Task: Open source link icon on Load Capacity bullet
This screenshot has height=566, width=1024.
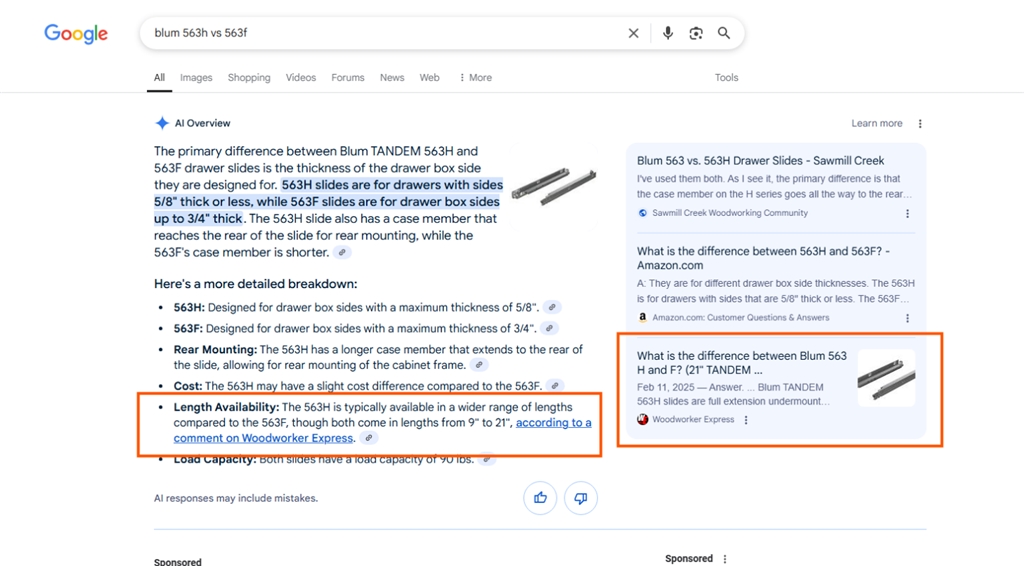Action: click(486, 460)
